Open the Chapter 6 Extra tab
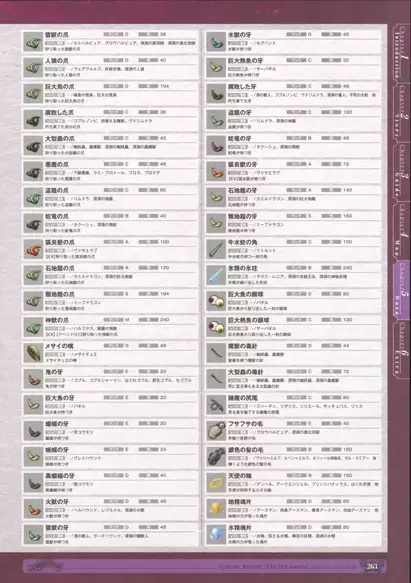Image resolution: width=411 pixels, height=583 pixels. [401, 350]
